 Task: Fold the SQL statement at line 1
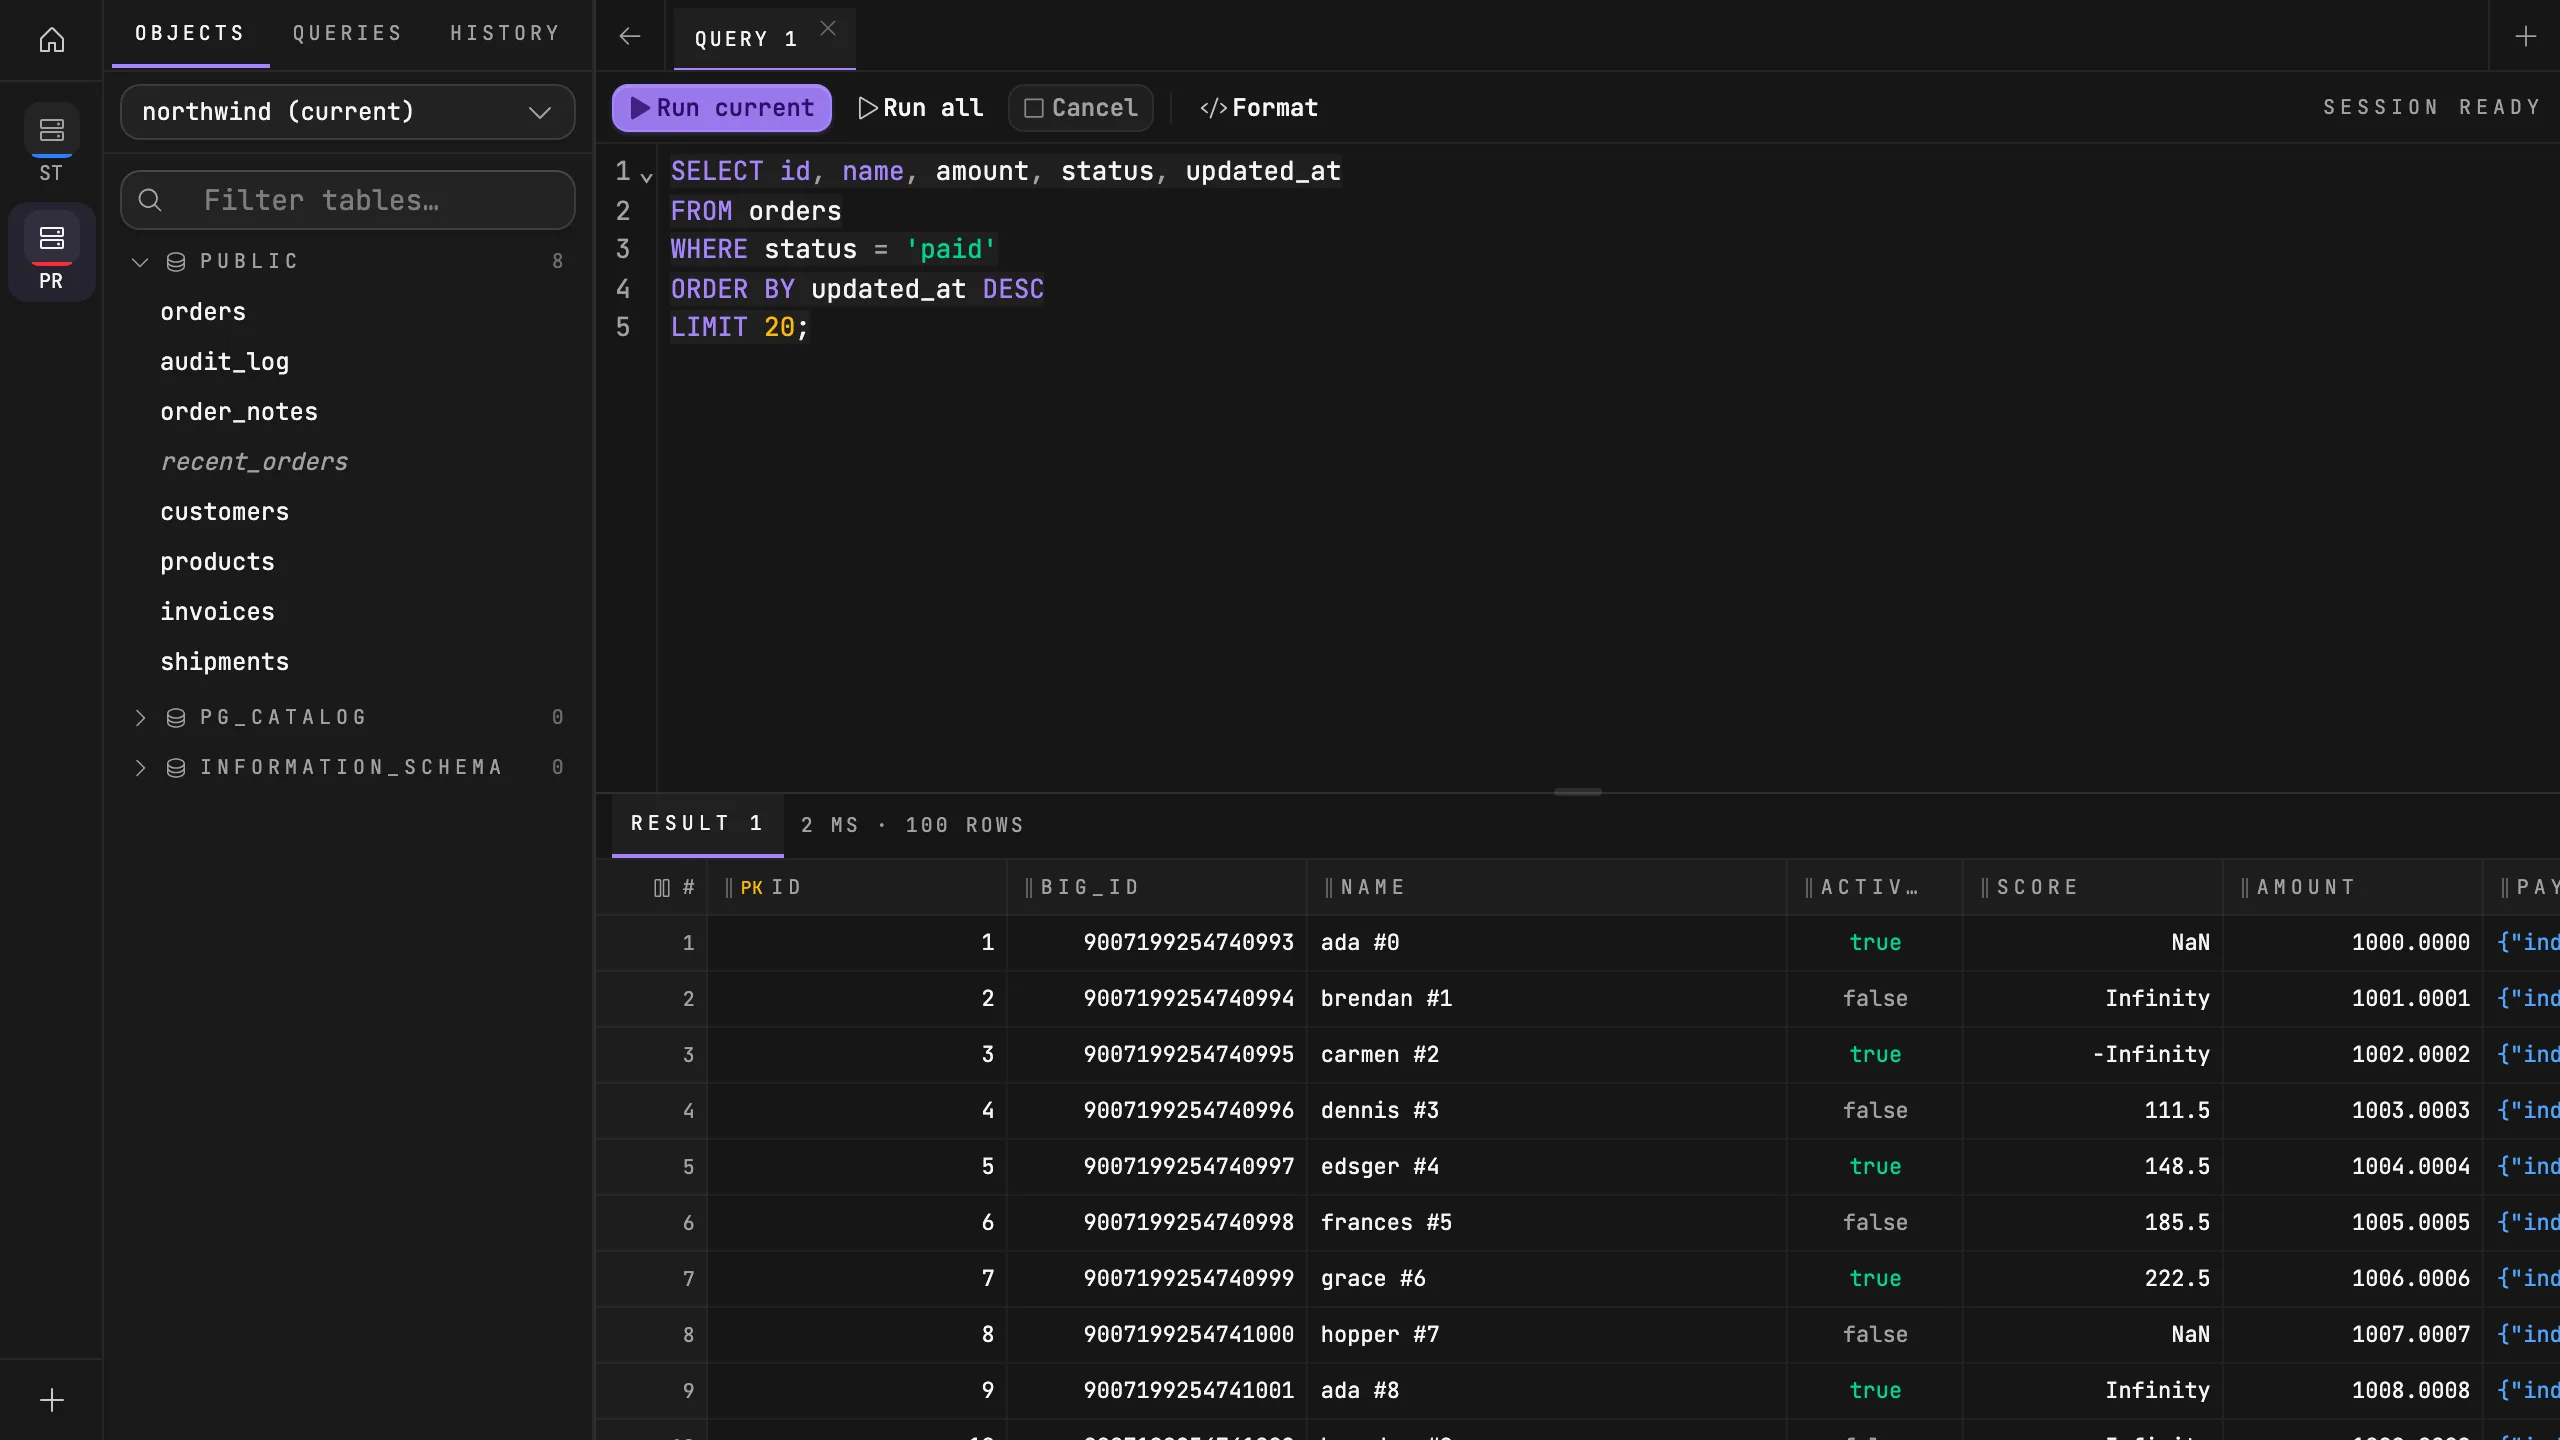[x=647, y=178]
